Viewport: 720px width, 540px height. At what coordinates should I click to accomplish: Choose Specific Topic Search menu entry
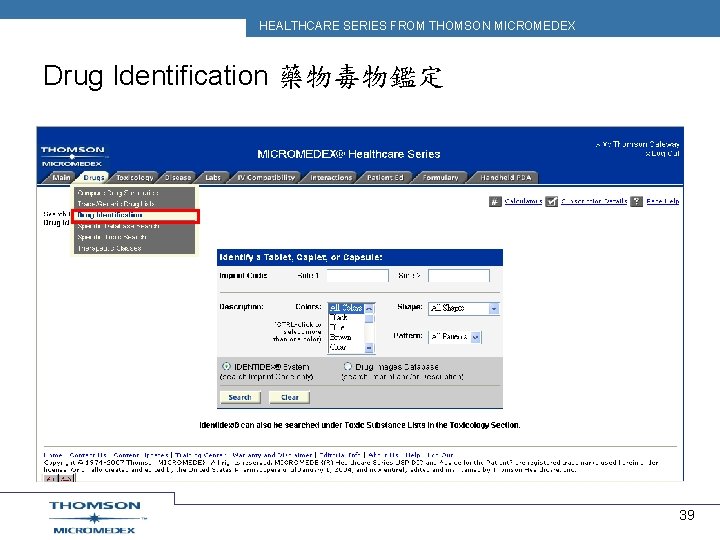[x=134, y=237]
